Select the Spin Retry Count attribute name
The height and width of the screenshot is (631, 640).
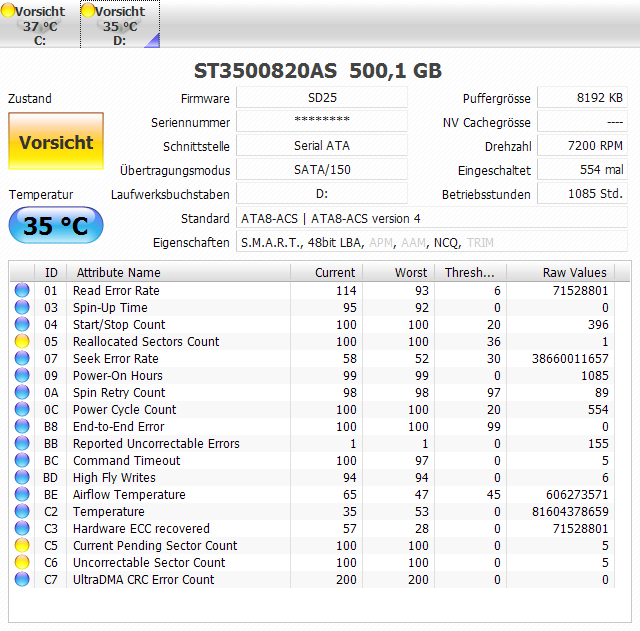point(119,393)
